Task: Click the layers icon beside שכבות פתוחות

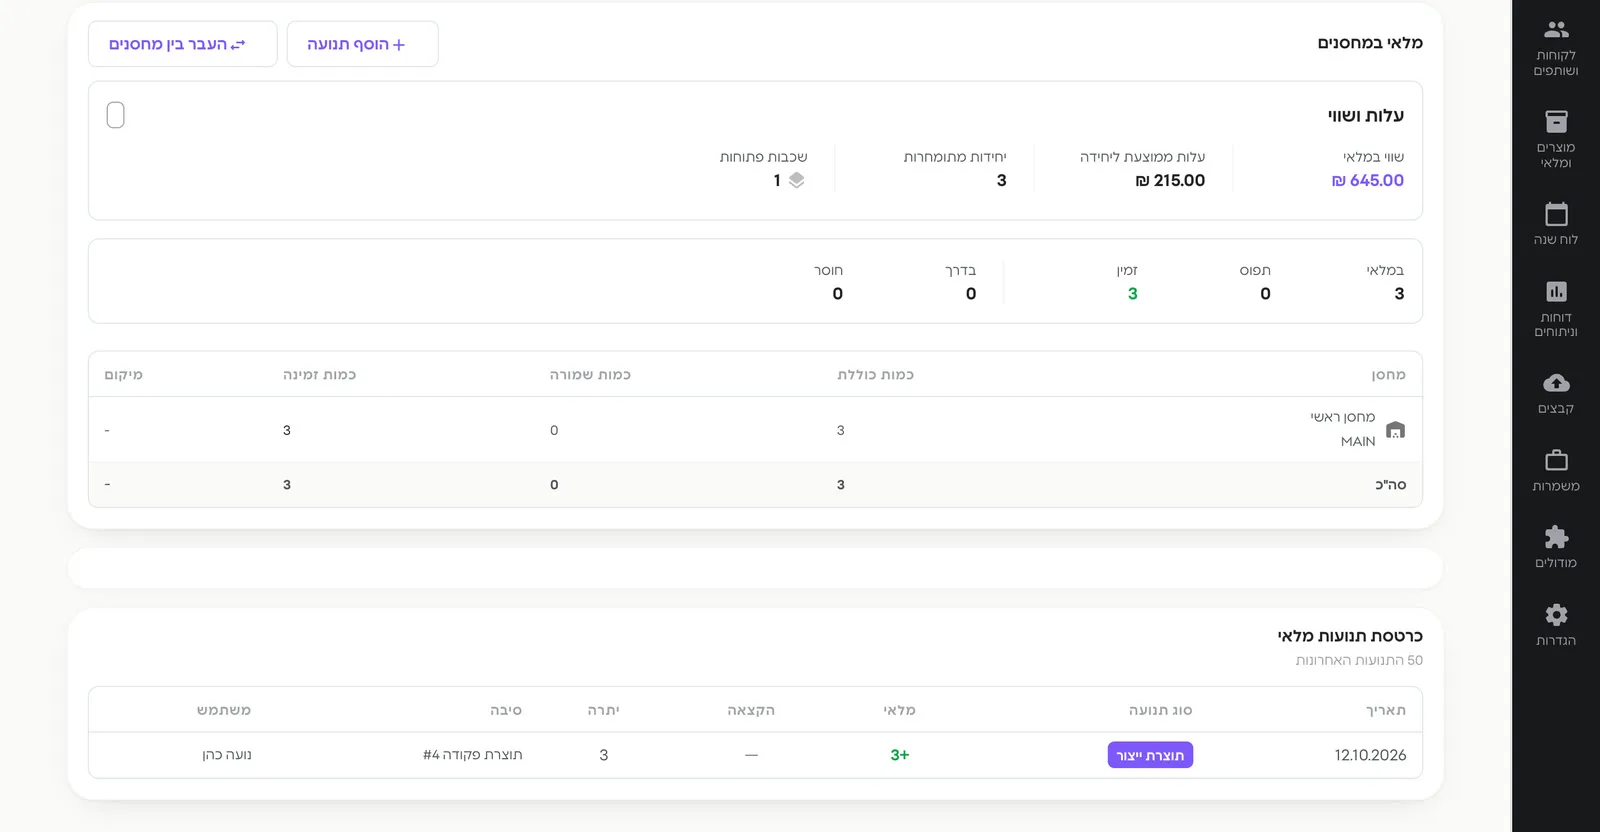Action: click(x=796, y=180)
